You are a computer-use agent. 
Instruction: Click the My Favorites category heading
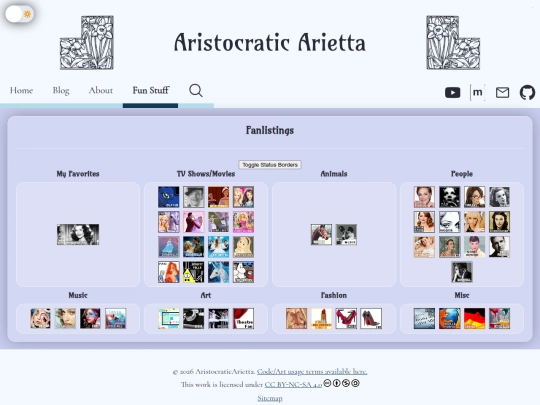point(78,174)
